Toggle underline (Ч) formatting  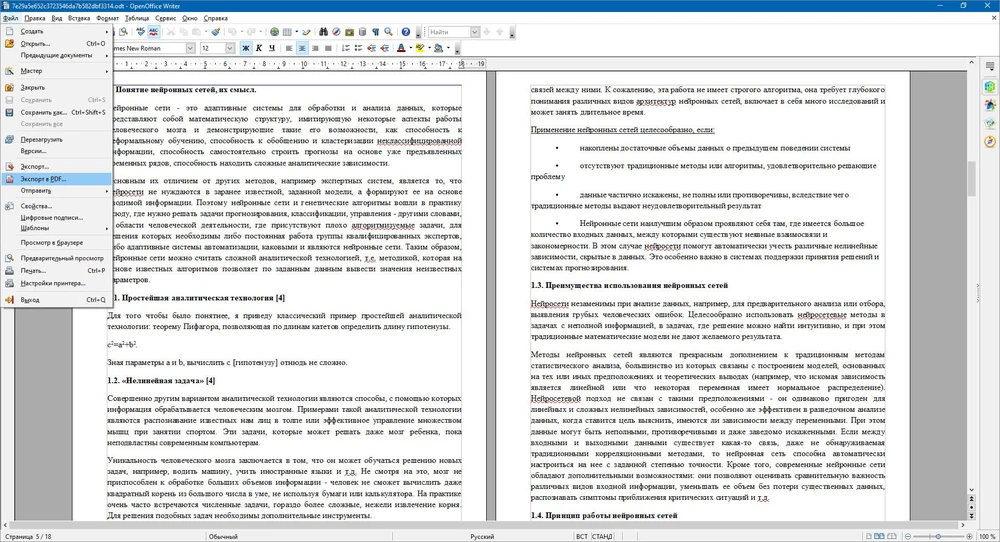[x=271, y=48]
